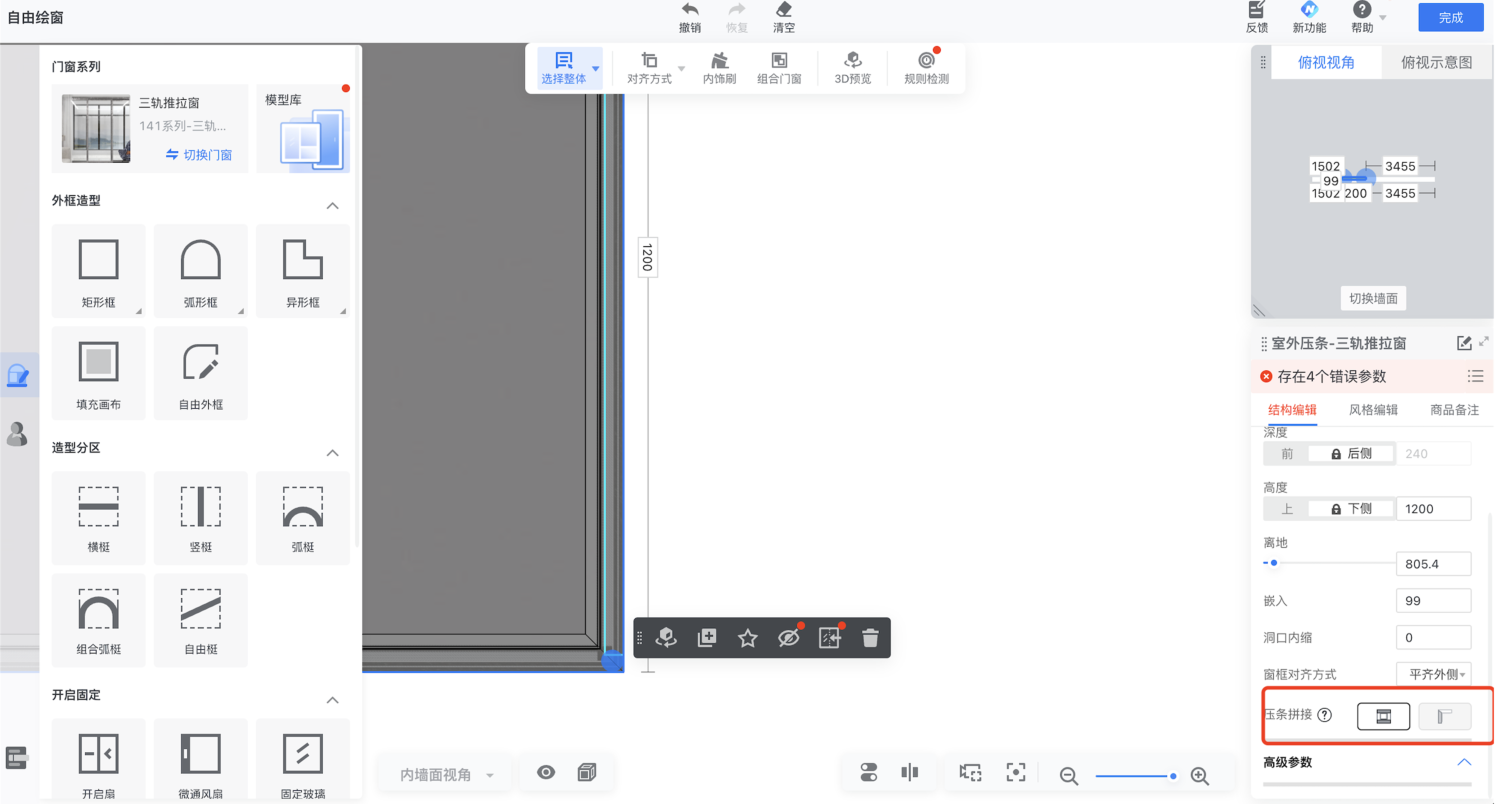Click the 完成 finish button

(x=1451, y=17)
